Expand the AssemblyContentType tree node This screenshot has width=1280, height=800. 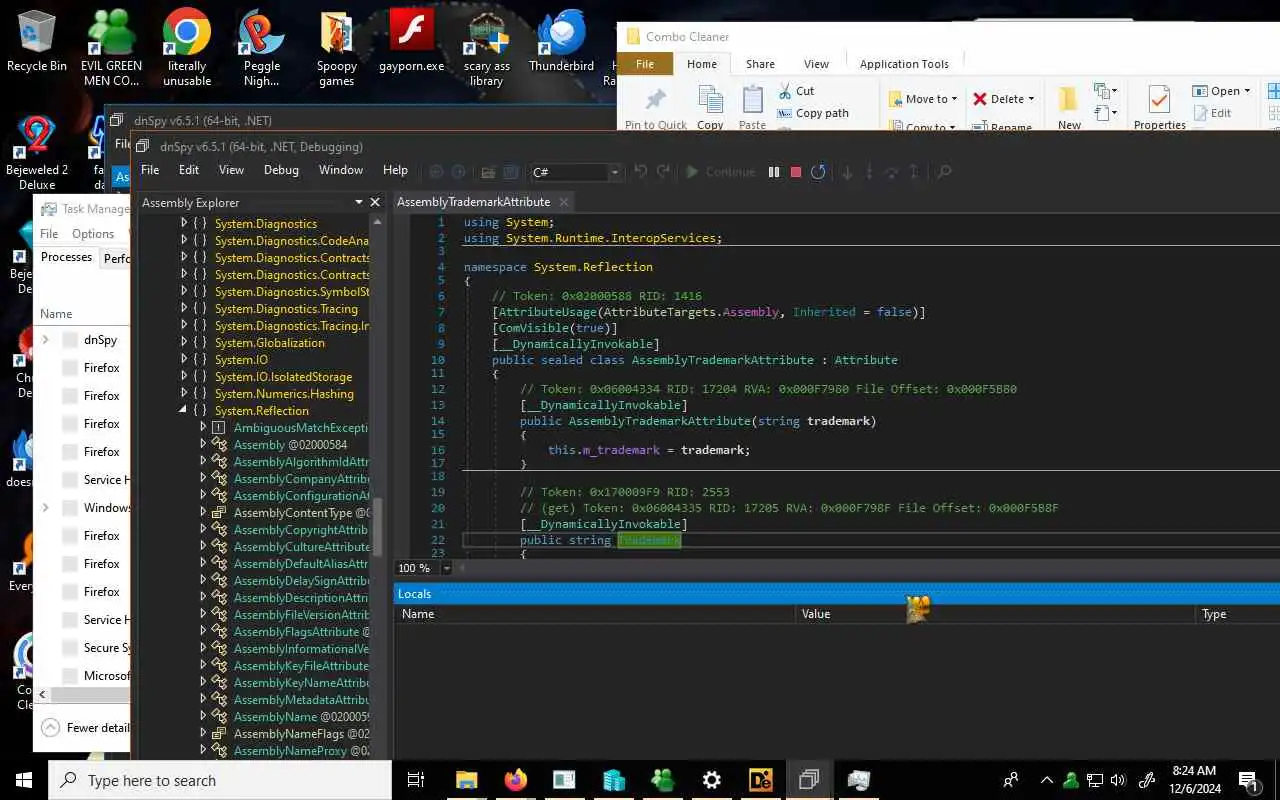tap(203, 512)
